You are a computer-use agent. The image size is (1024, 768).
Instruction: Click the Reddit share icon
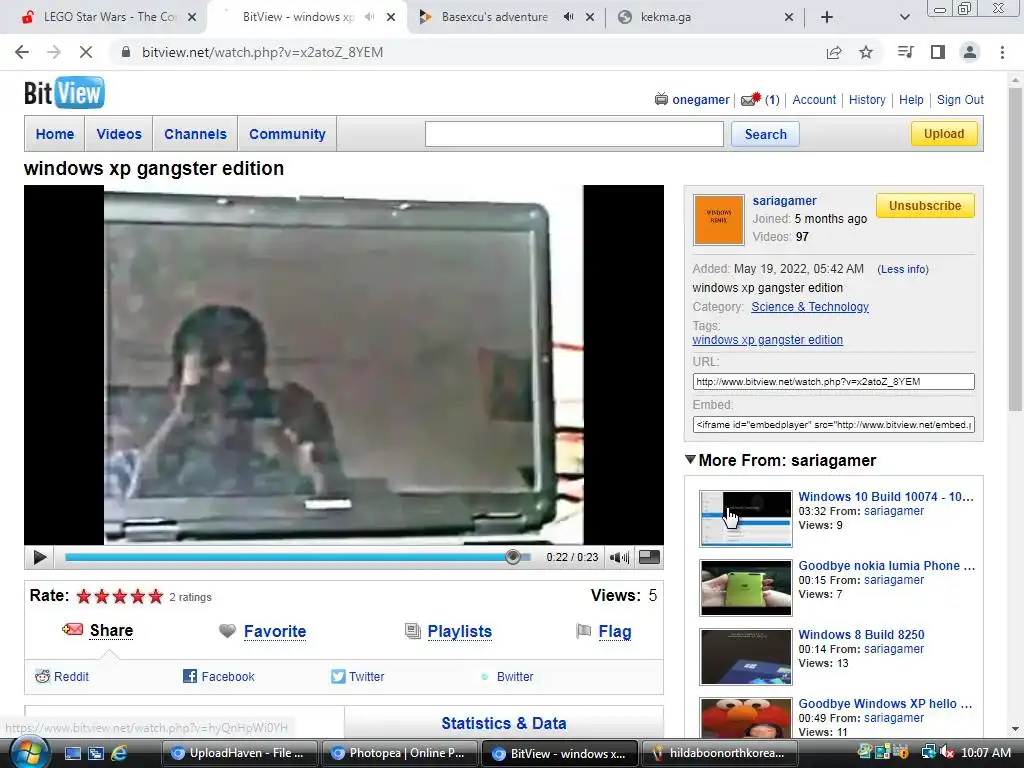coord(42,676)
